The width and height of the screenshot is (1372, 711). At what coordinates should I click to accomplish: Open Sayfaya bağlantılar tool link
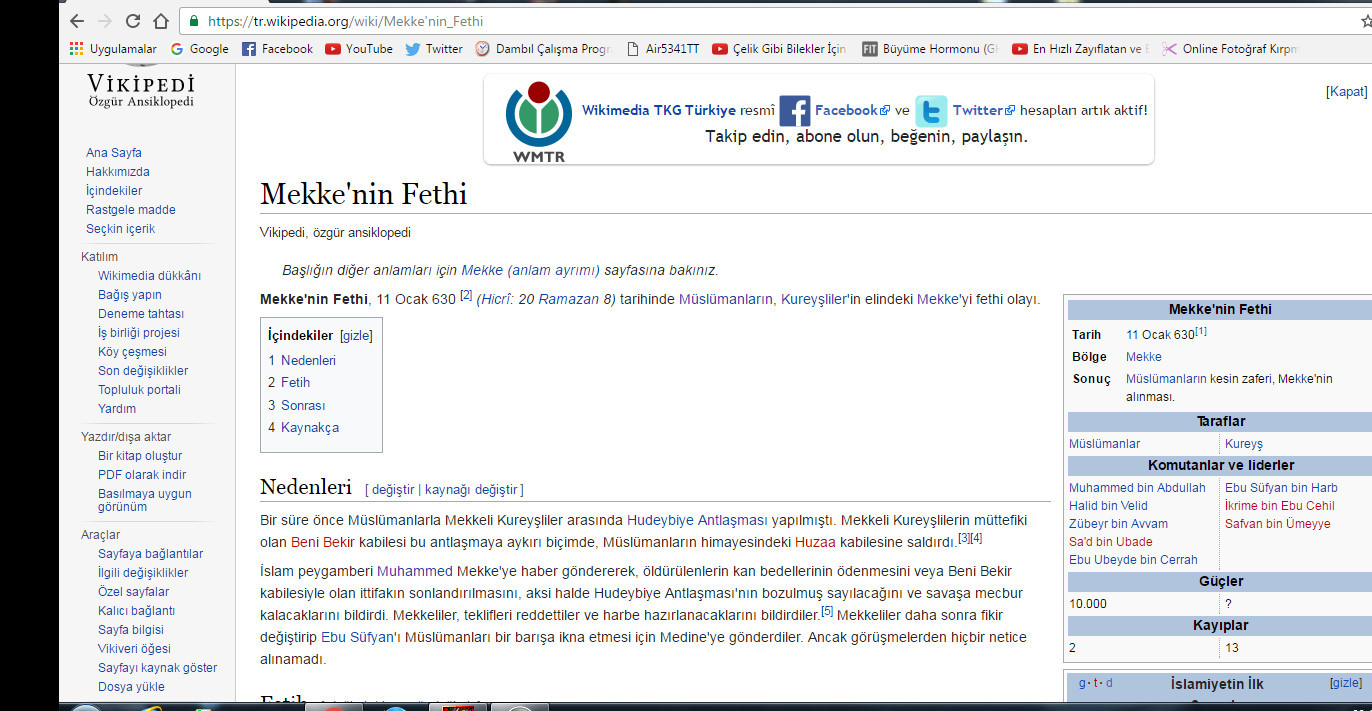(x=150, y=554)
